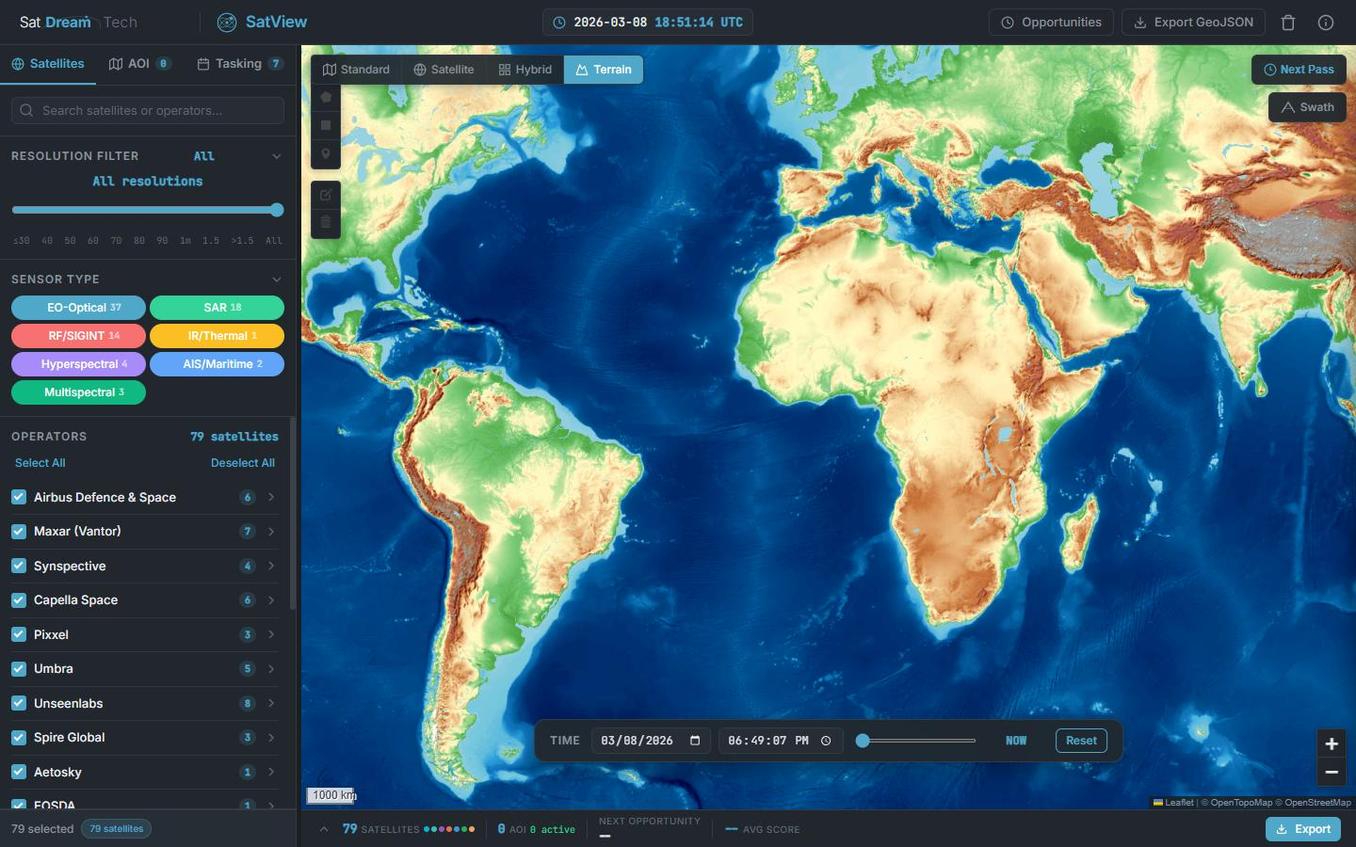Select the place marker tool on the map
The image size is (1356, 847).
(324, 152)
